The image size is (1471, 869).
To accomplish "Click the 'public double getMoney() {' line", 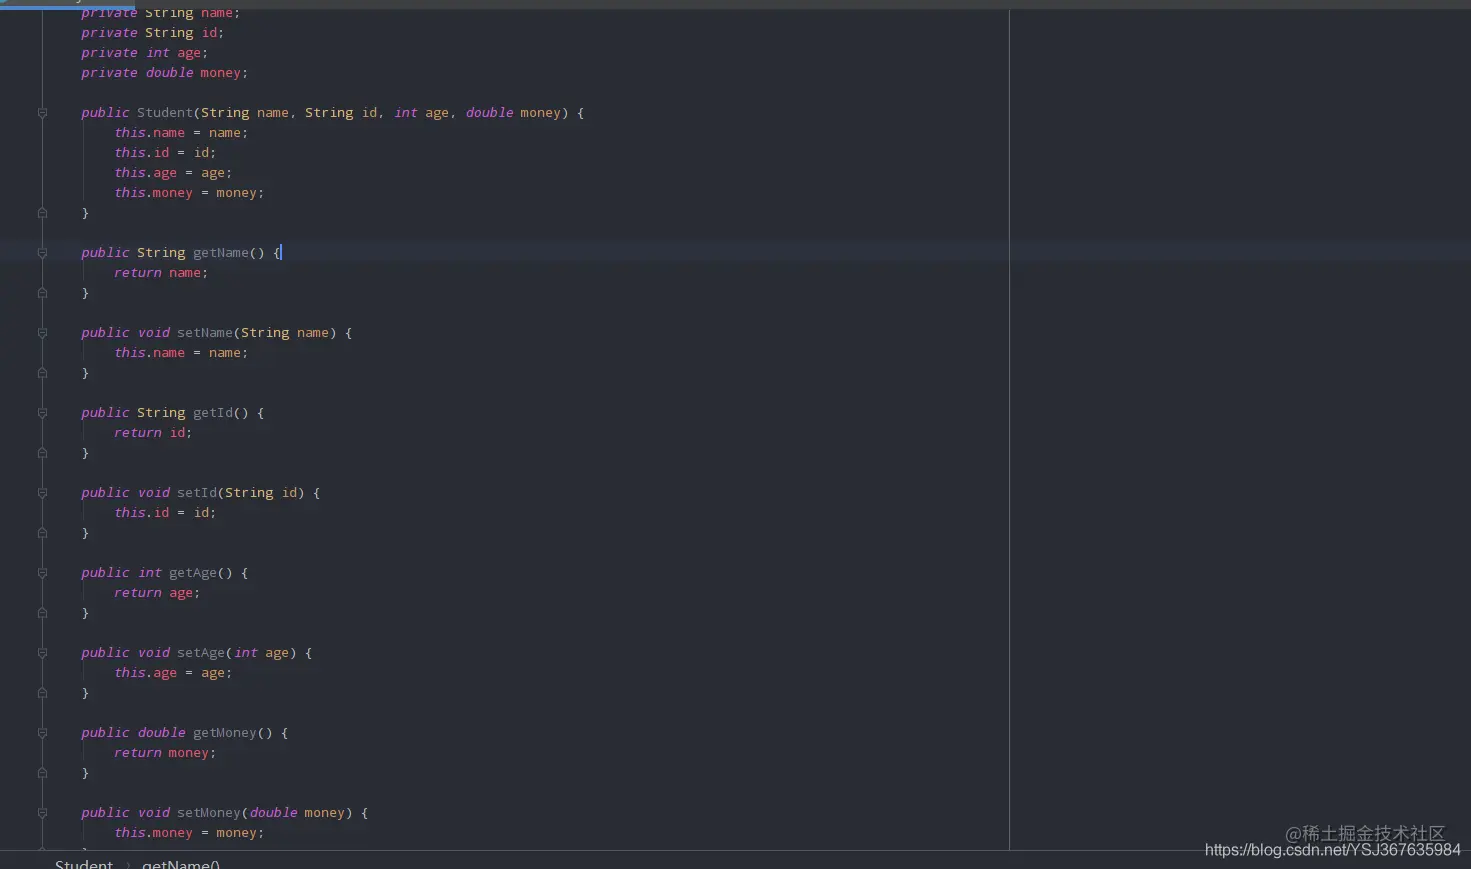I will (184, 733).
